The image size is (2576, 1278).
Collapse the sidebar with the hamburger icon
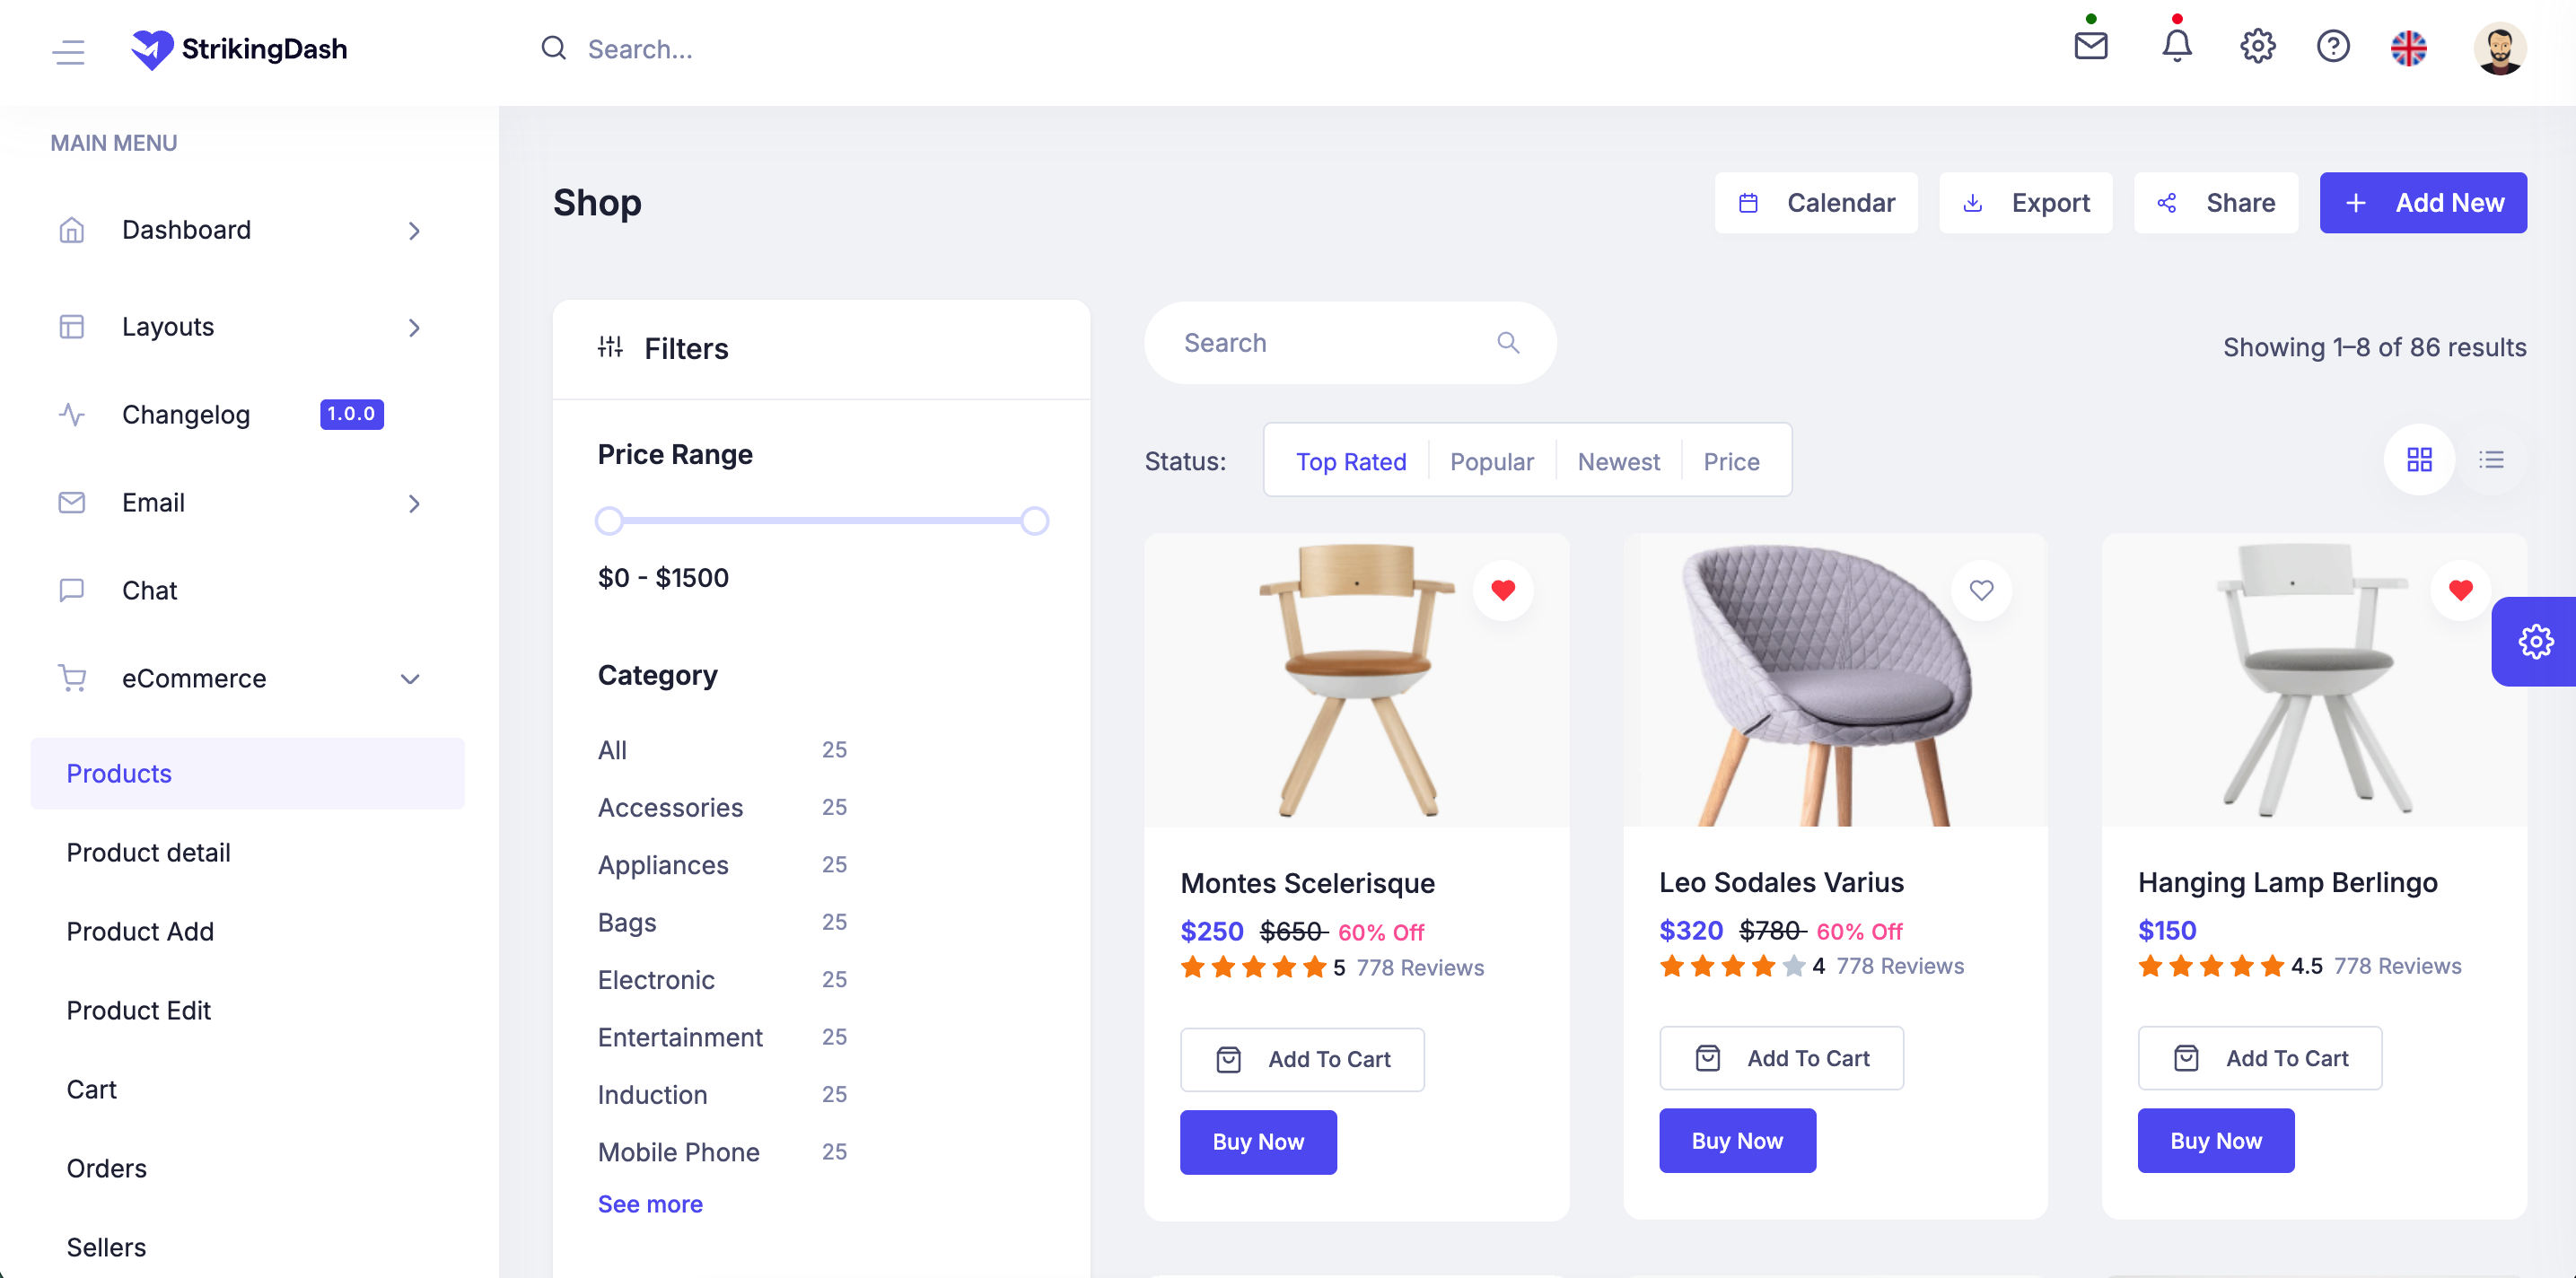[x=68, y=52]
